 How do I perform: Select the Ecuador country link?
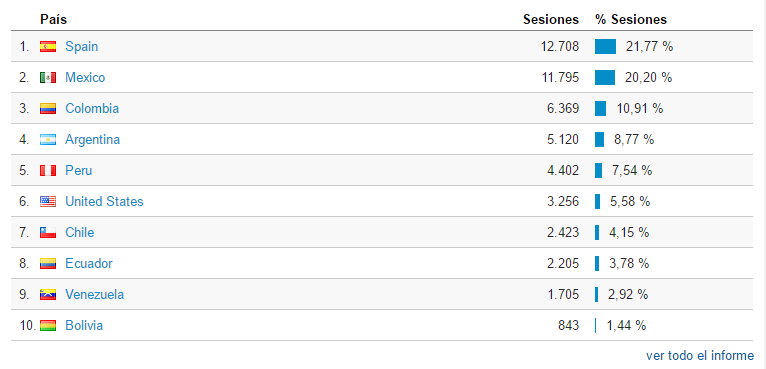point(89,263)
